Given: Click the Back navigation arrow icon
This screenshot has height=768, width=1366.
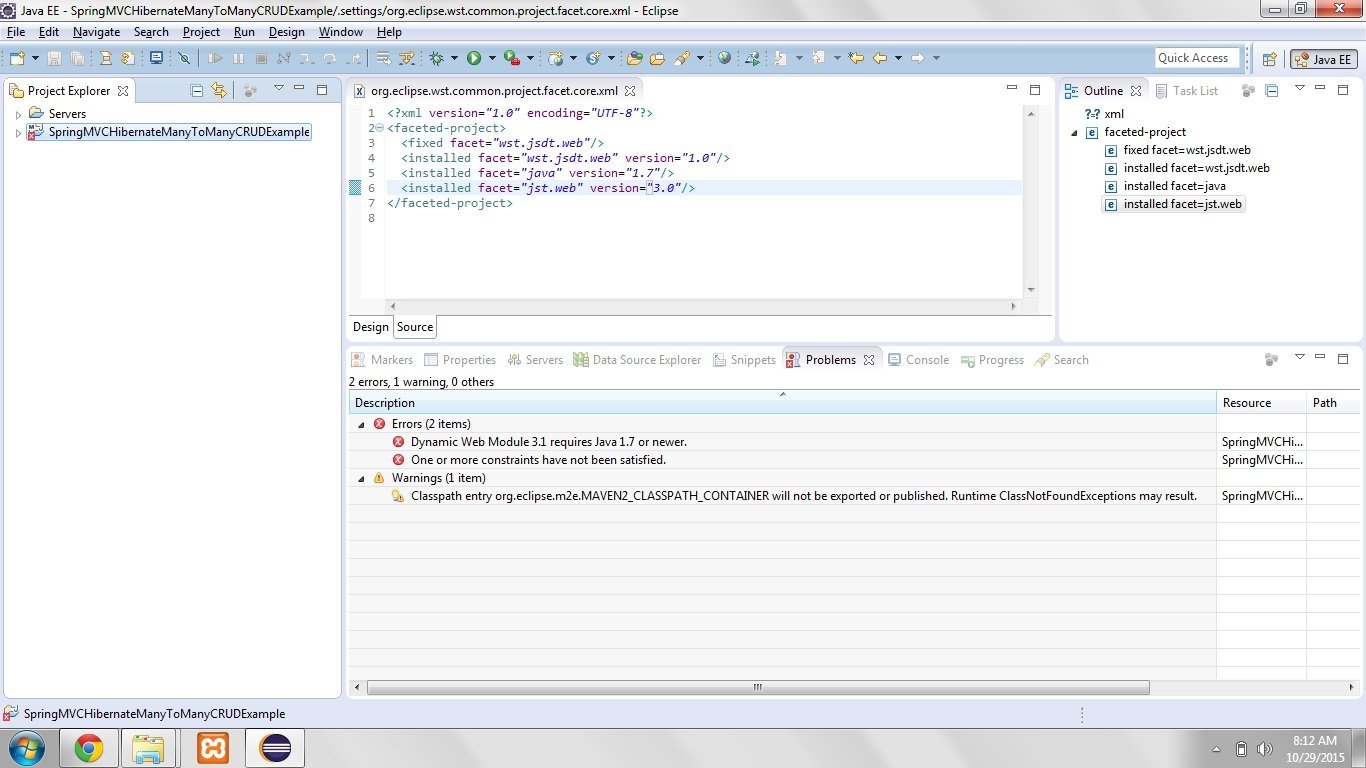Looking at the screenshot, I should [880, 59].
